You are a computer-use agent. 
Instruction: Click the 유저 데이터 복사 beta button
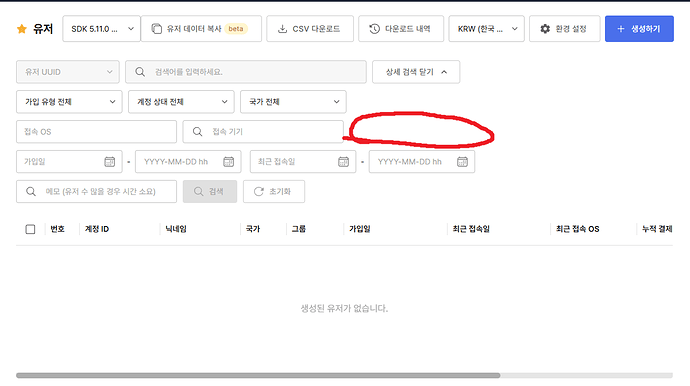pyautogui.click(x=201, y=29)
